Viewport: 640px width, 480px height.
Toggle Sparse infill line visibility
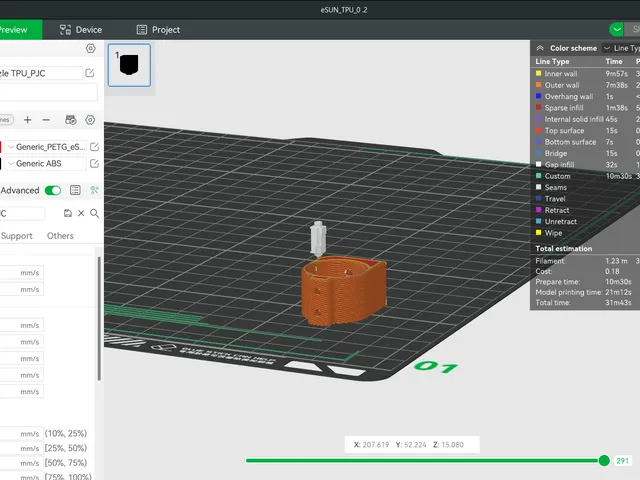[x=538, y=108]
